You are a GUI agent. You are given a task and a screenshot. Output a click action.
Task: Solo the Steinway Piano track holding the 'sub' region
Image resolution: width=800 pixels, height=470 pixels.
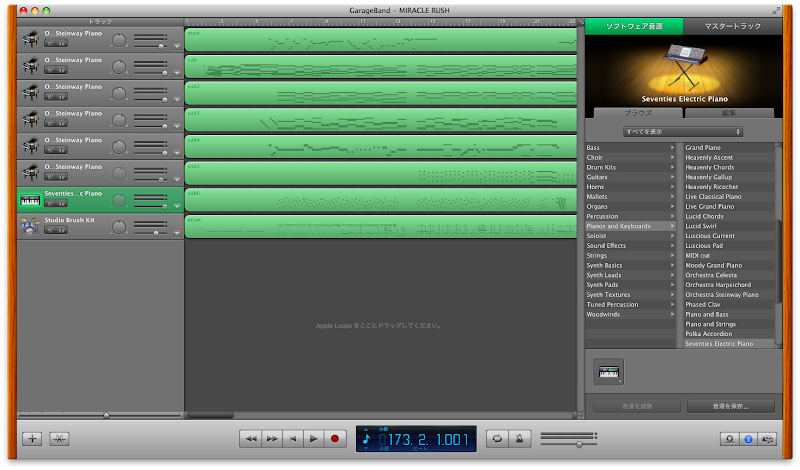point(62,70)
